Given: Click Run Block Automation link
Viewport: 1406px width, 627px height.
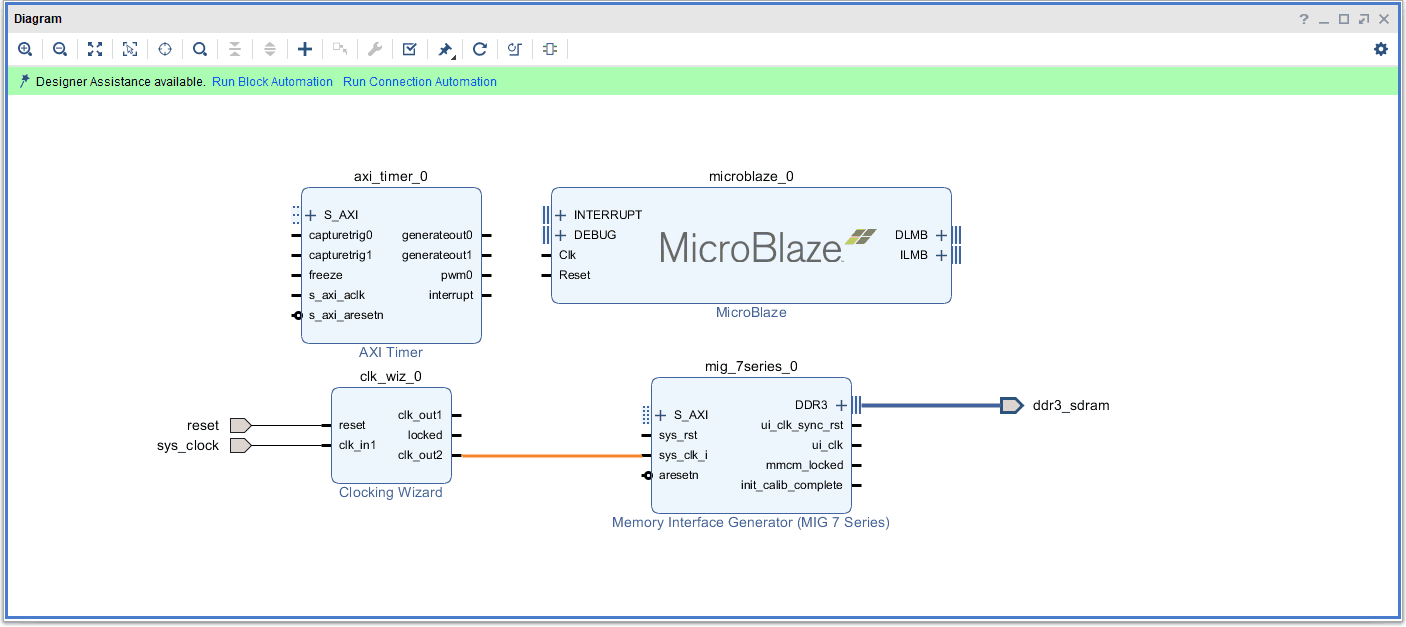Looking at the screenshot, I should coord(272,82).
